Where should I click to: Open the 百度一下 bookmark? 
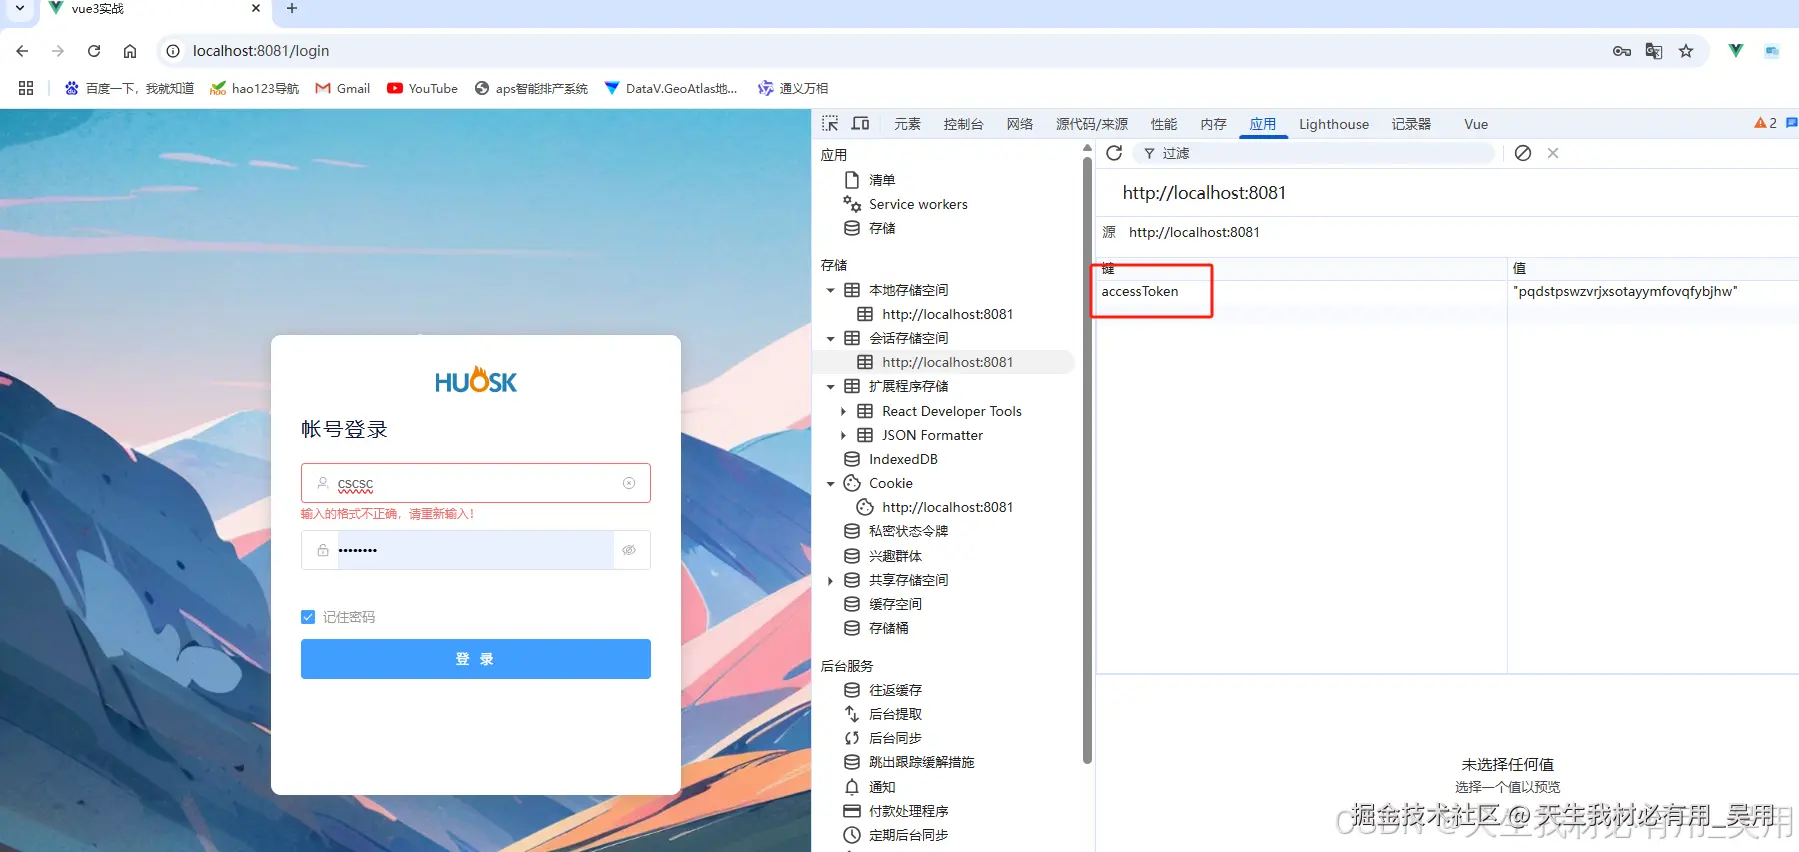point(129,88)
